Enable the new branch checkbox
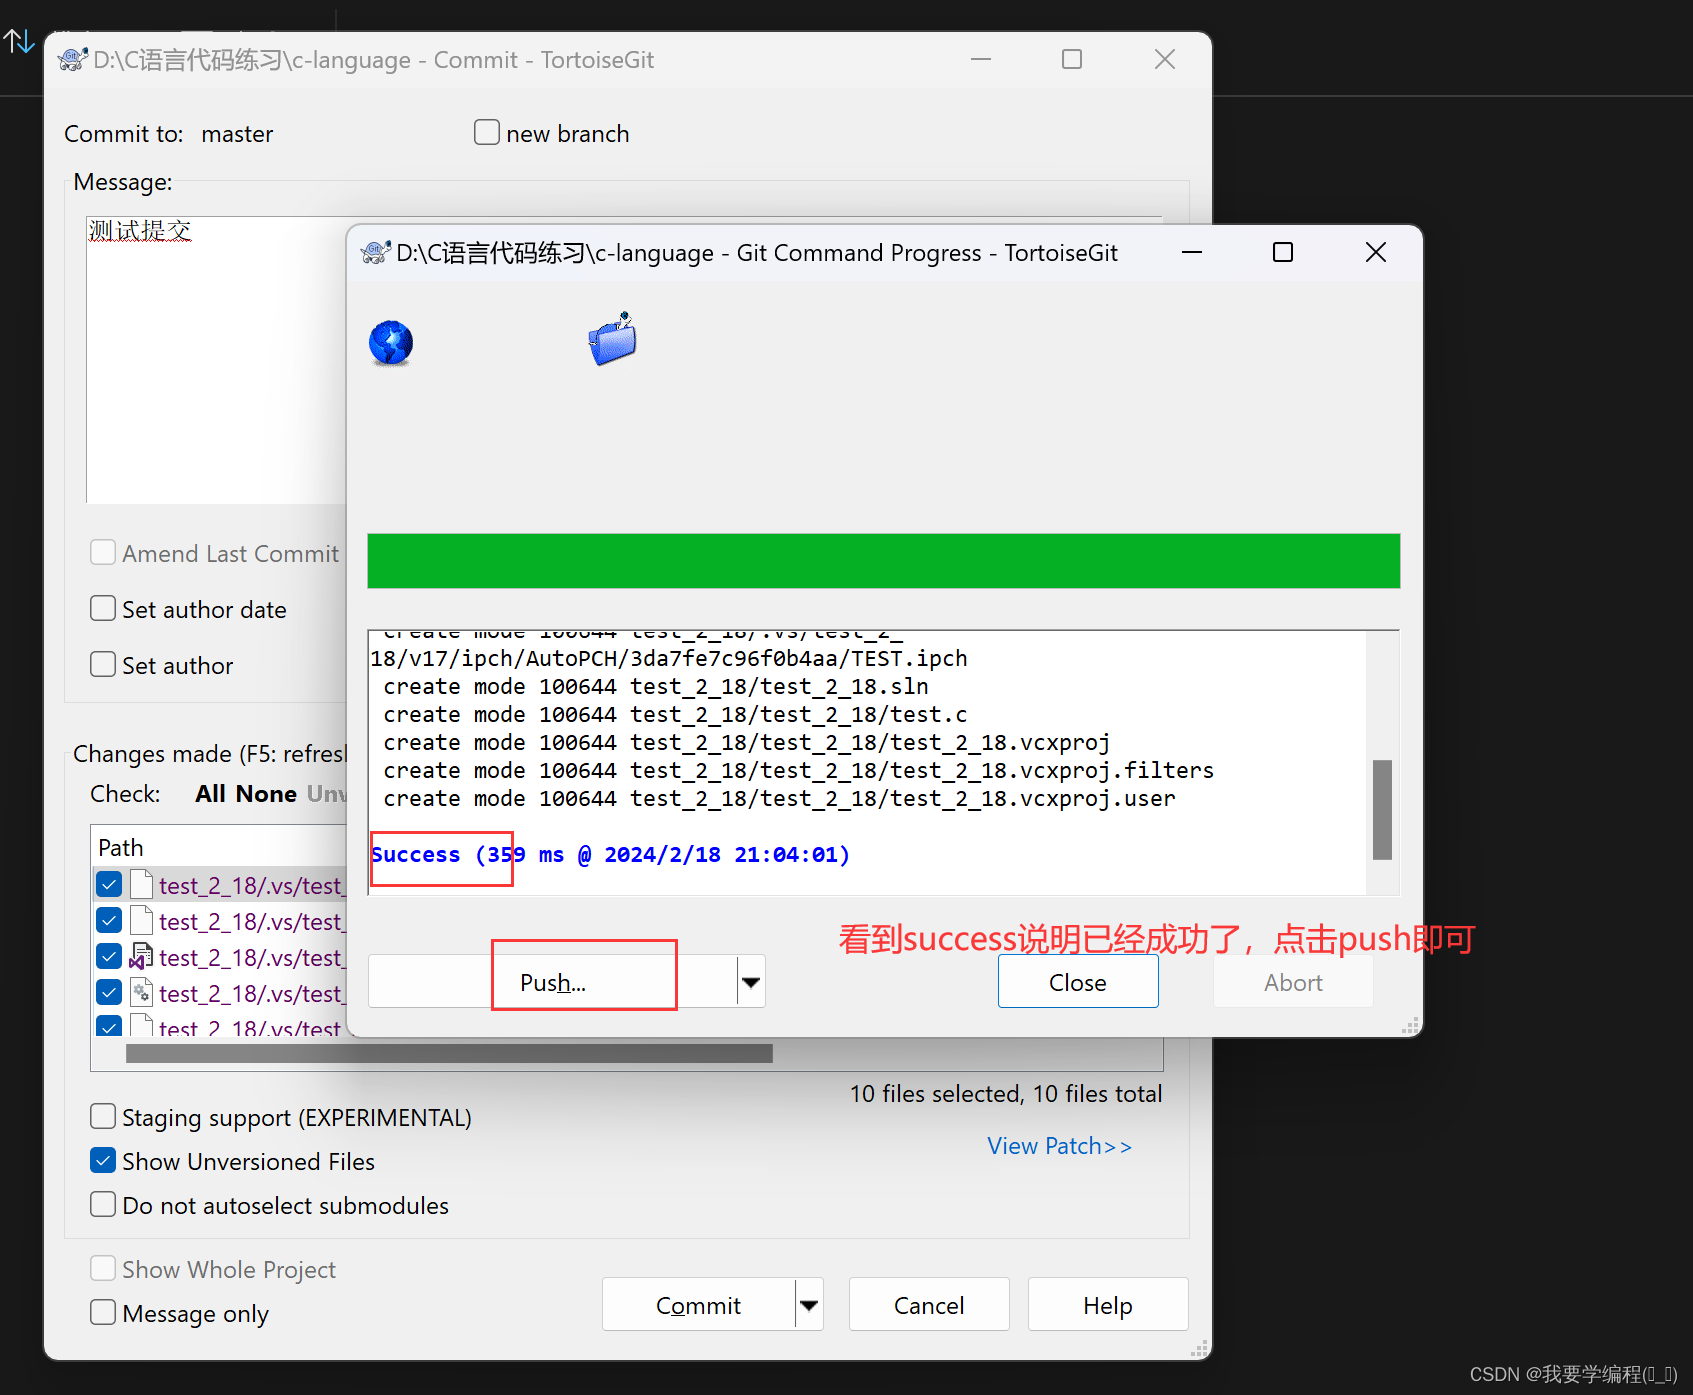This screenshot has width=1693, height=1395. 487,132
